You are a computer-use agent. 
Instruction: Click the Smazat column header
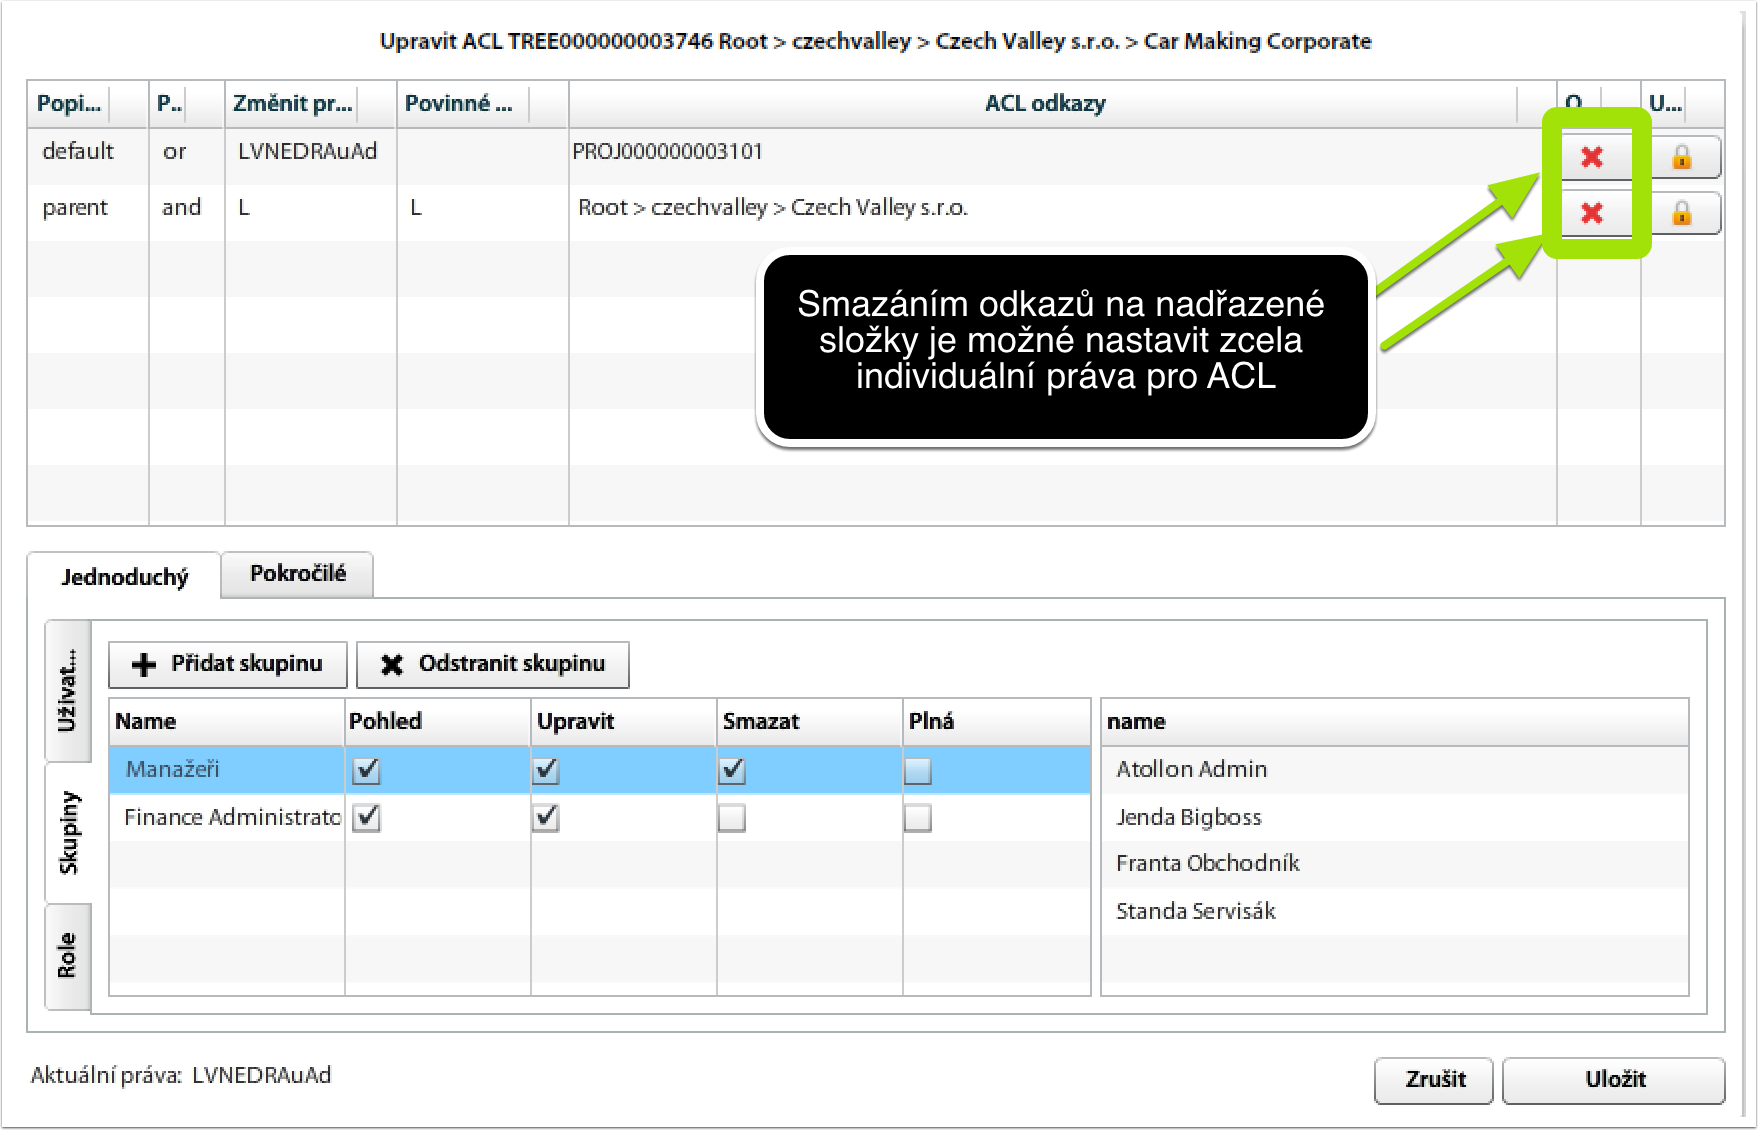pyautogui.click(x=809, y=722)
